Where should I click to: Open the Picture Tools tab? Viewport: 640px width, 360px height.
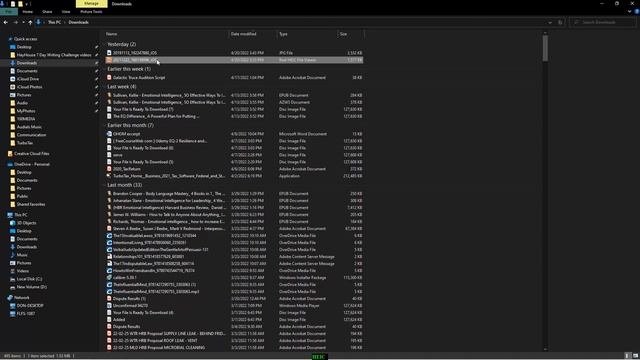tap(91, 12)
